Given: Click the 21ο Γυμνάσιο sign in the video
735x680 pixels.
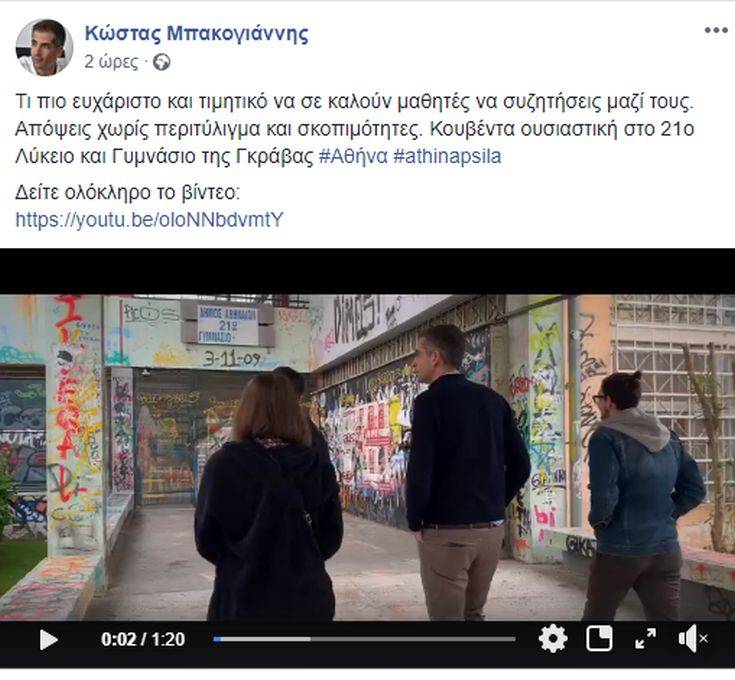Looking at the screenshot, I should [227, 323].
